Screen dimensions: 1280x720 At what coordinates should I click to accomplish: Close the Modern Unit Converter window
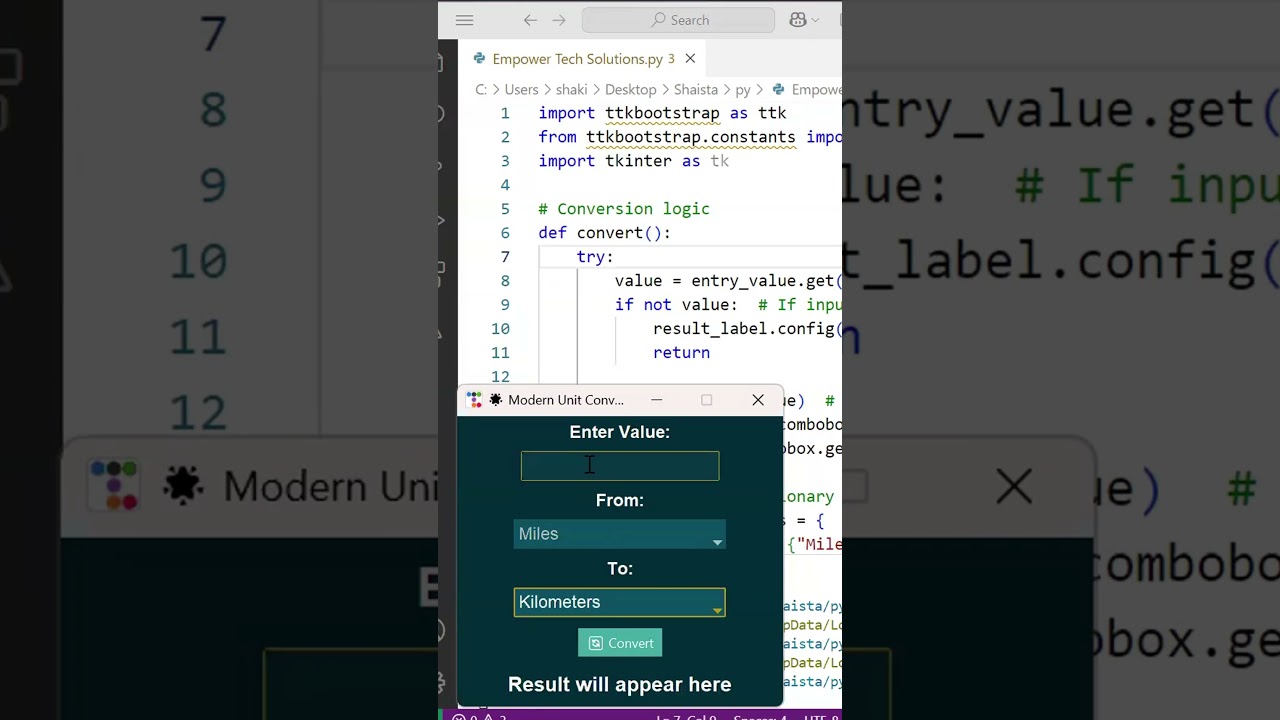point(758,400)
